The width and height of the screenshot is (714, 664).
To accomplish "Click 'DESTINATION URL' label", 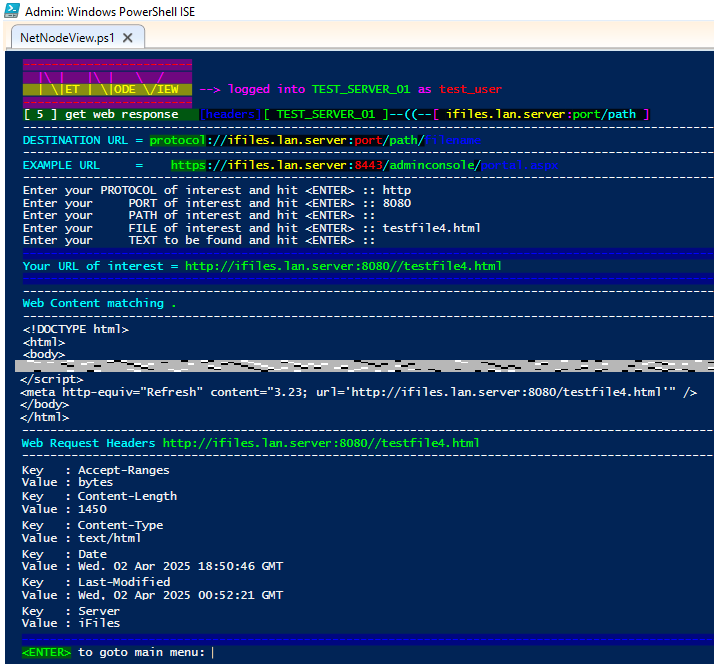I will (x=76, y=140).
